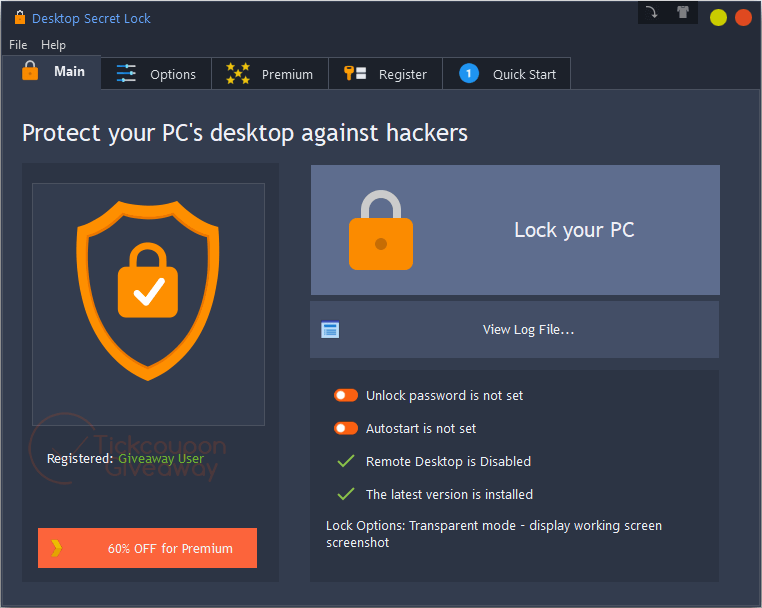
Task: Click the latest version installed checkmark
Action: [x=346, y=494]
